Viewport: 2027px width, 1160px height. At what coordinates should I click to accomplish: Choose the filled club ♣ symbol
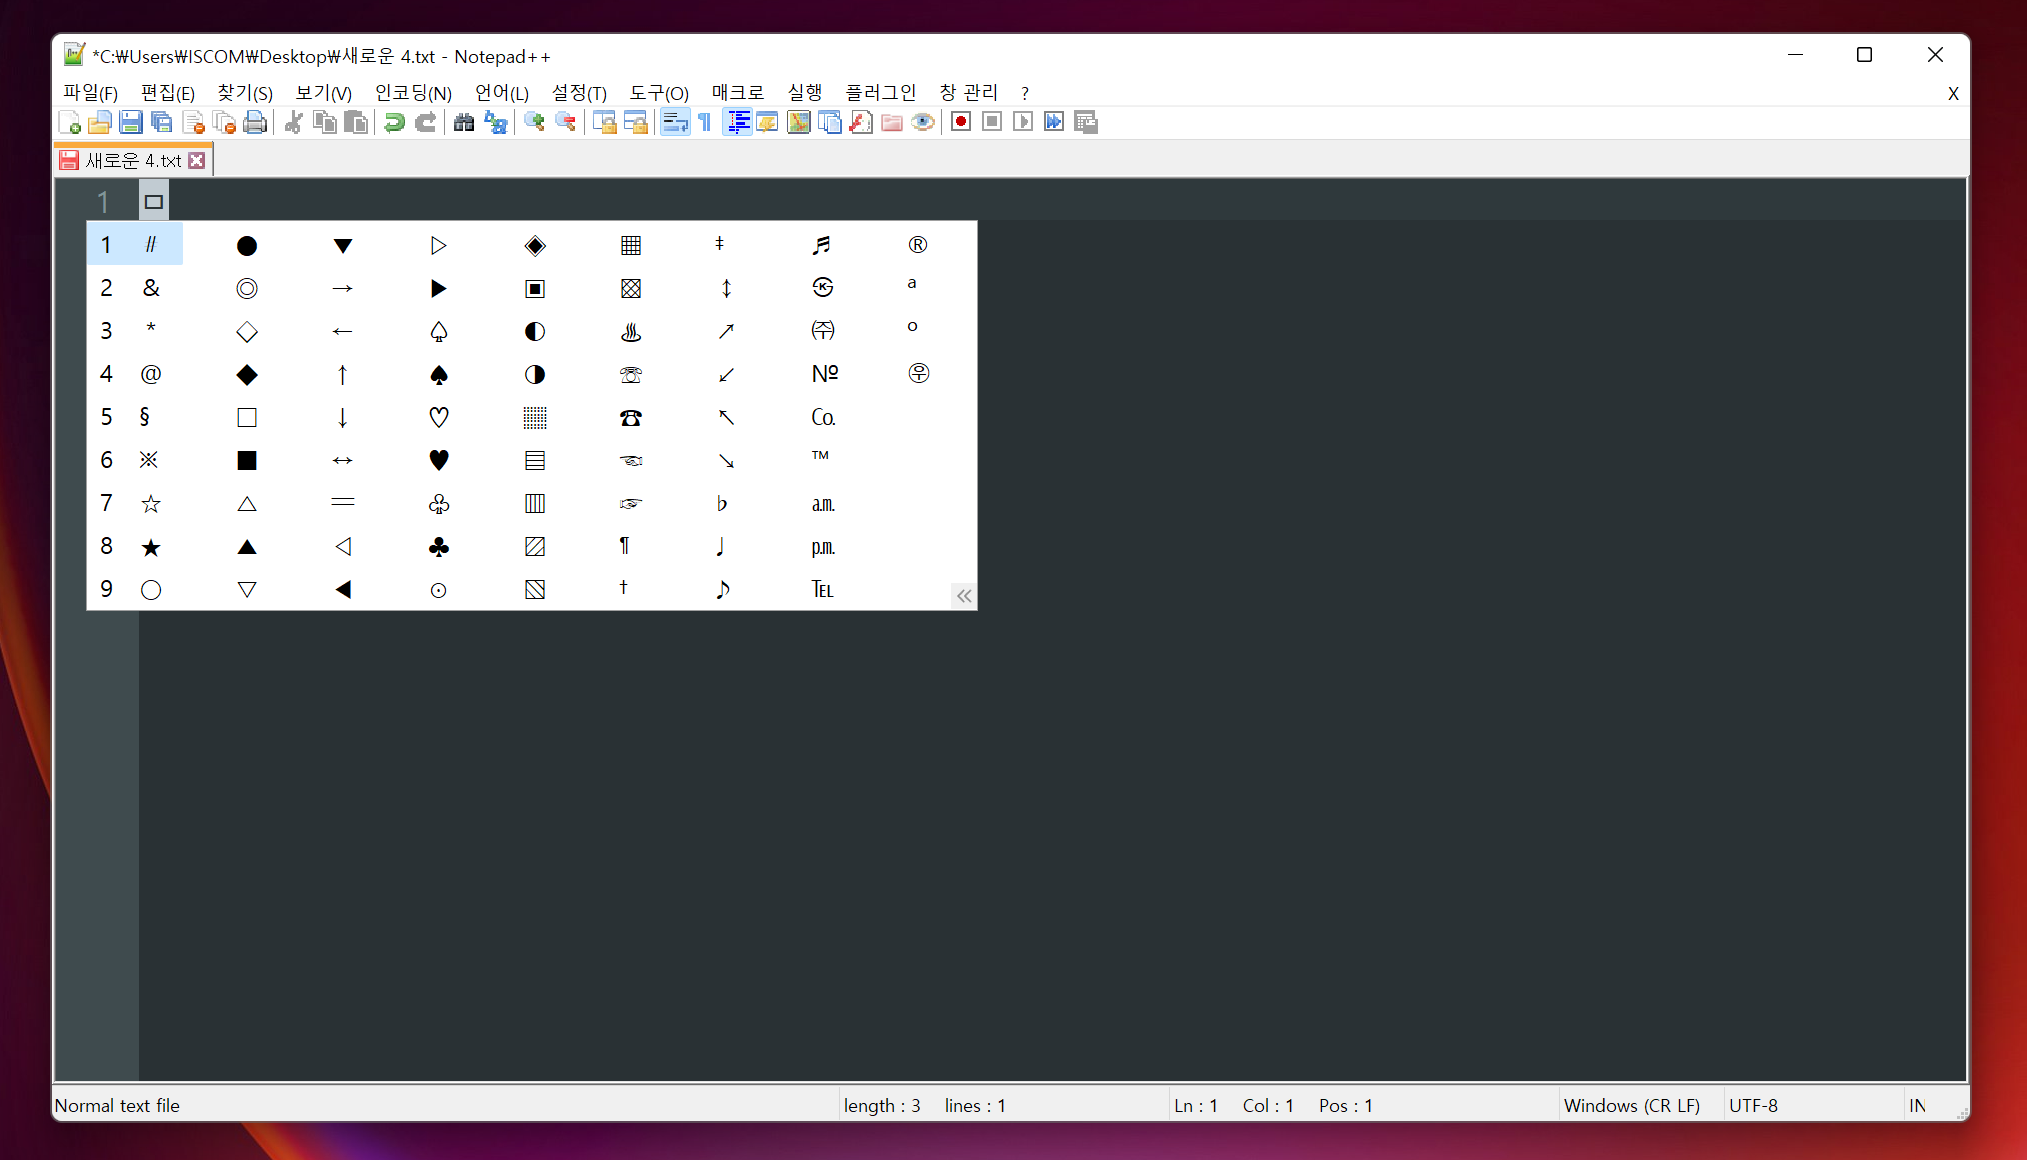click(439, 547)
